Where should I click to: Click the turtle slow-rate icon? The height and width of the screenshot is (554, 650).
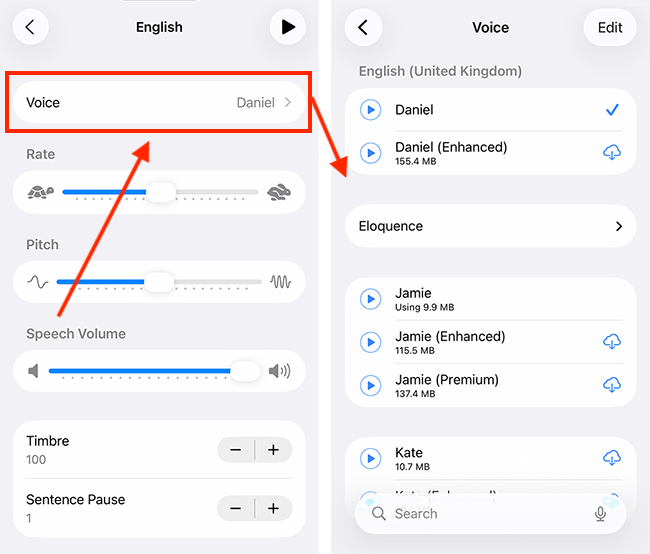pos(41,192)
